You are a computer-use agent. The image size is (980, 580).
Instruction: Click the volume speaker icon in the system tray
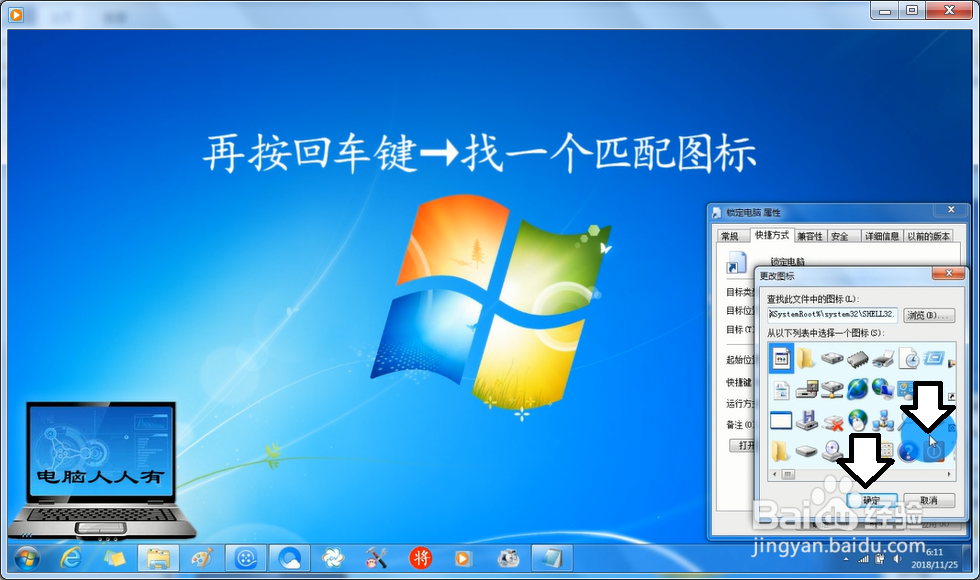point(898,559)
